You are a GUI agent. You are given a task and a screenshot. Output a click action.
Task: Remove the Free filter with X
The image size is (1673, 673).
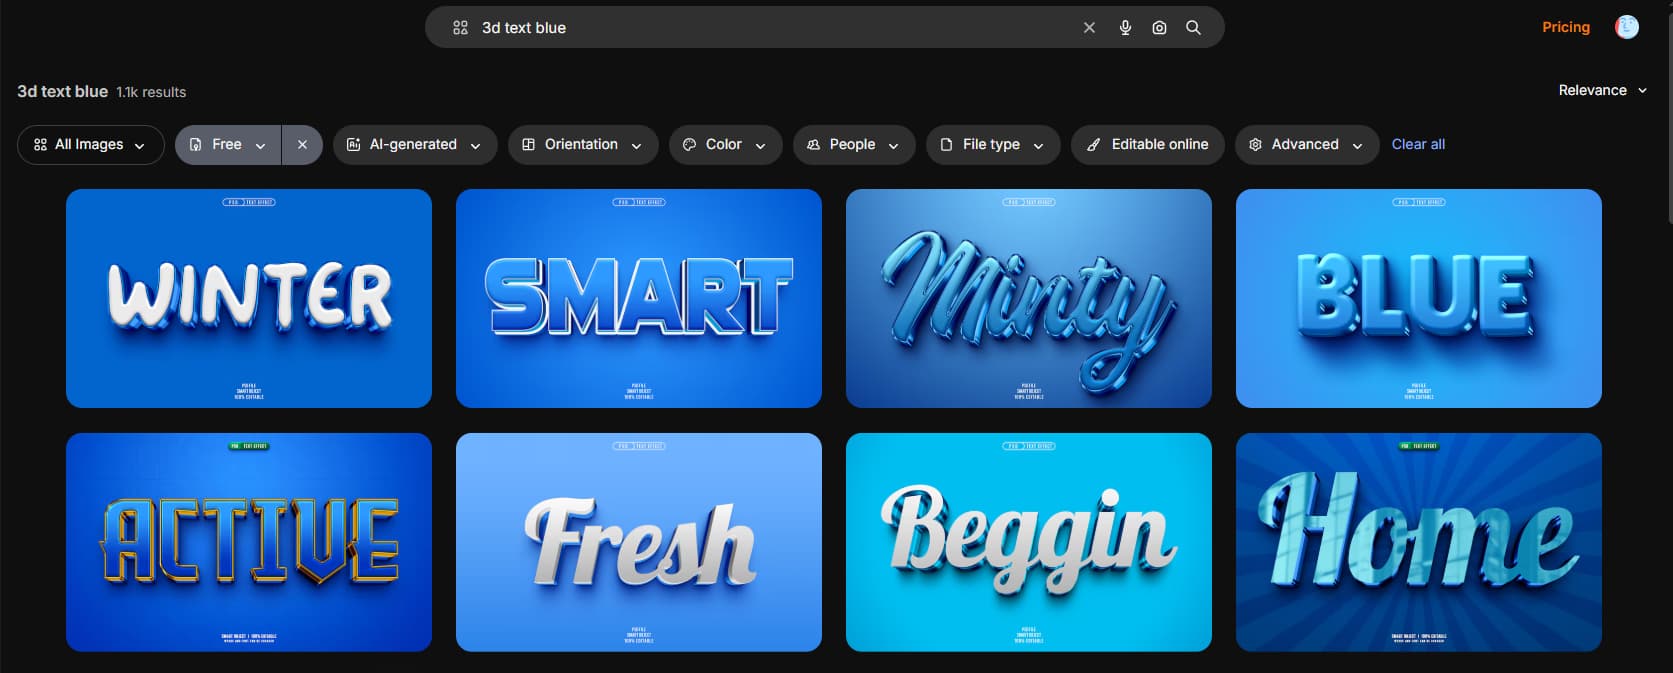(302, 145)
